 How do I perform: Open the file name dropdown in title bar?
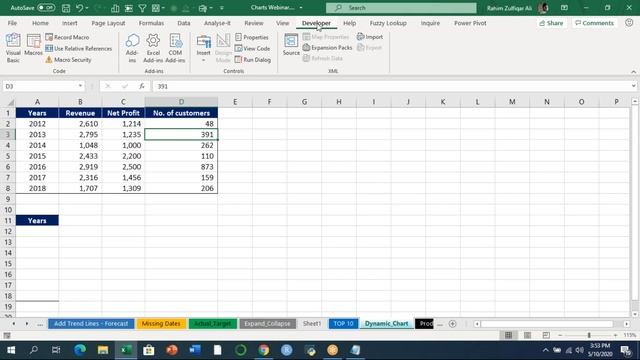(x=301, y=8)
